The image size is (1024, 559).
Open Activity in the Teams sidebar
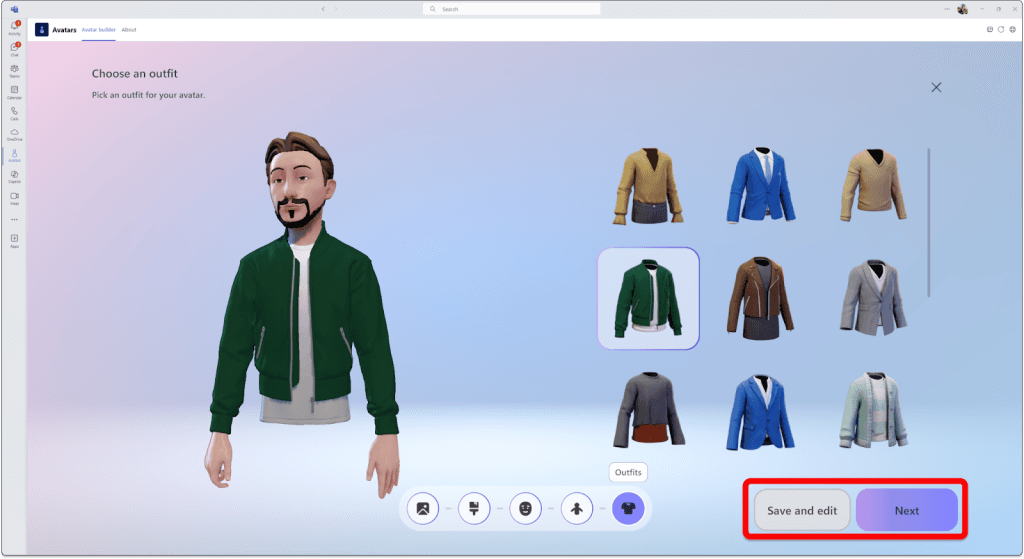tap(14, 27)
